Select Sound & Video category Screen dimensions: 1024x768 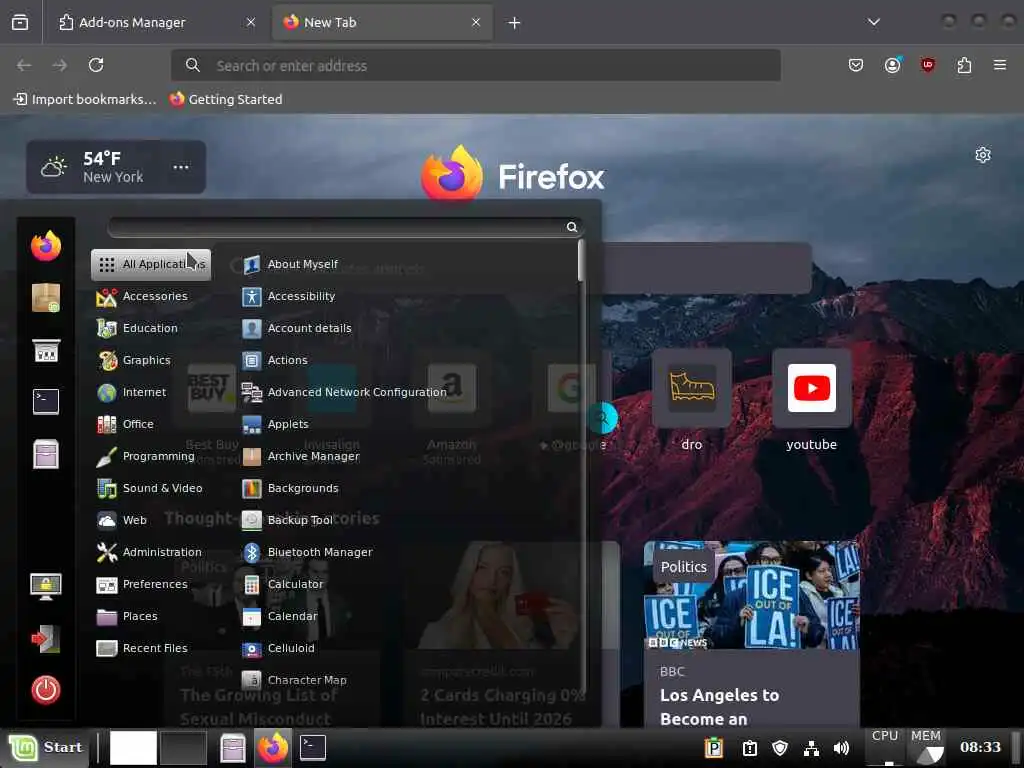tap(151, 488)
